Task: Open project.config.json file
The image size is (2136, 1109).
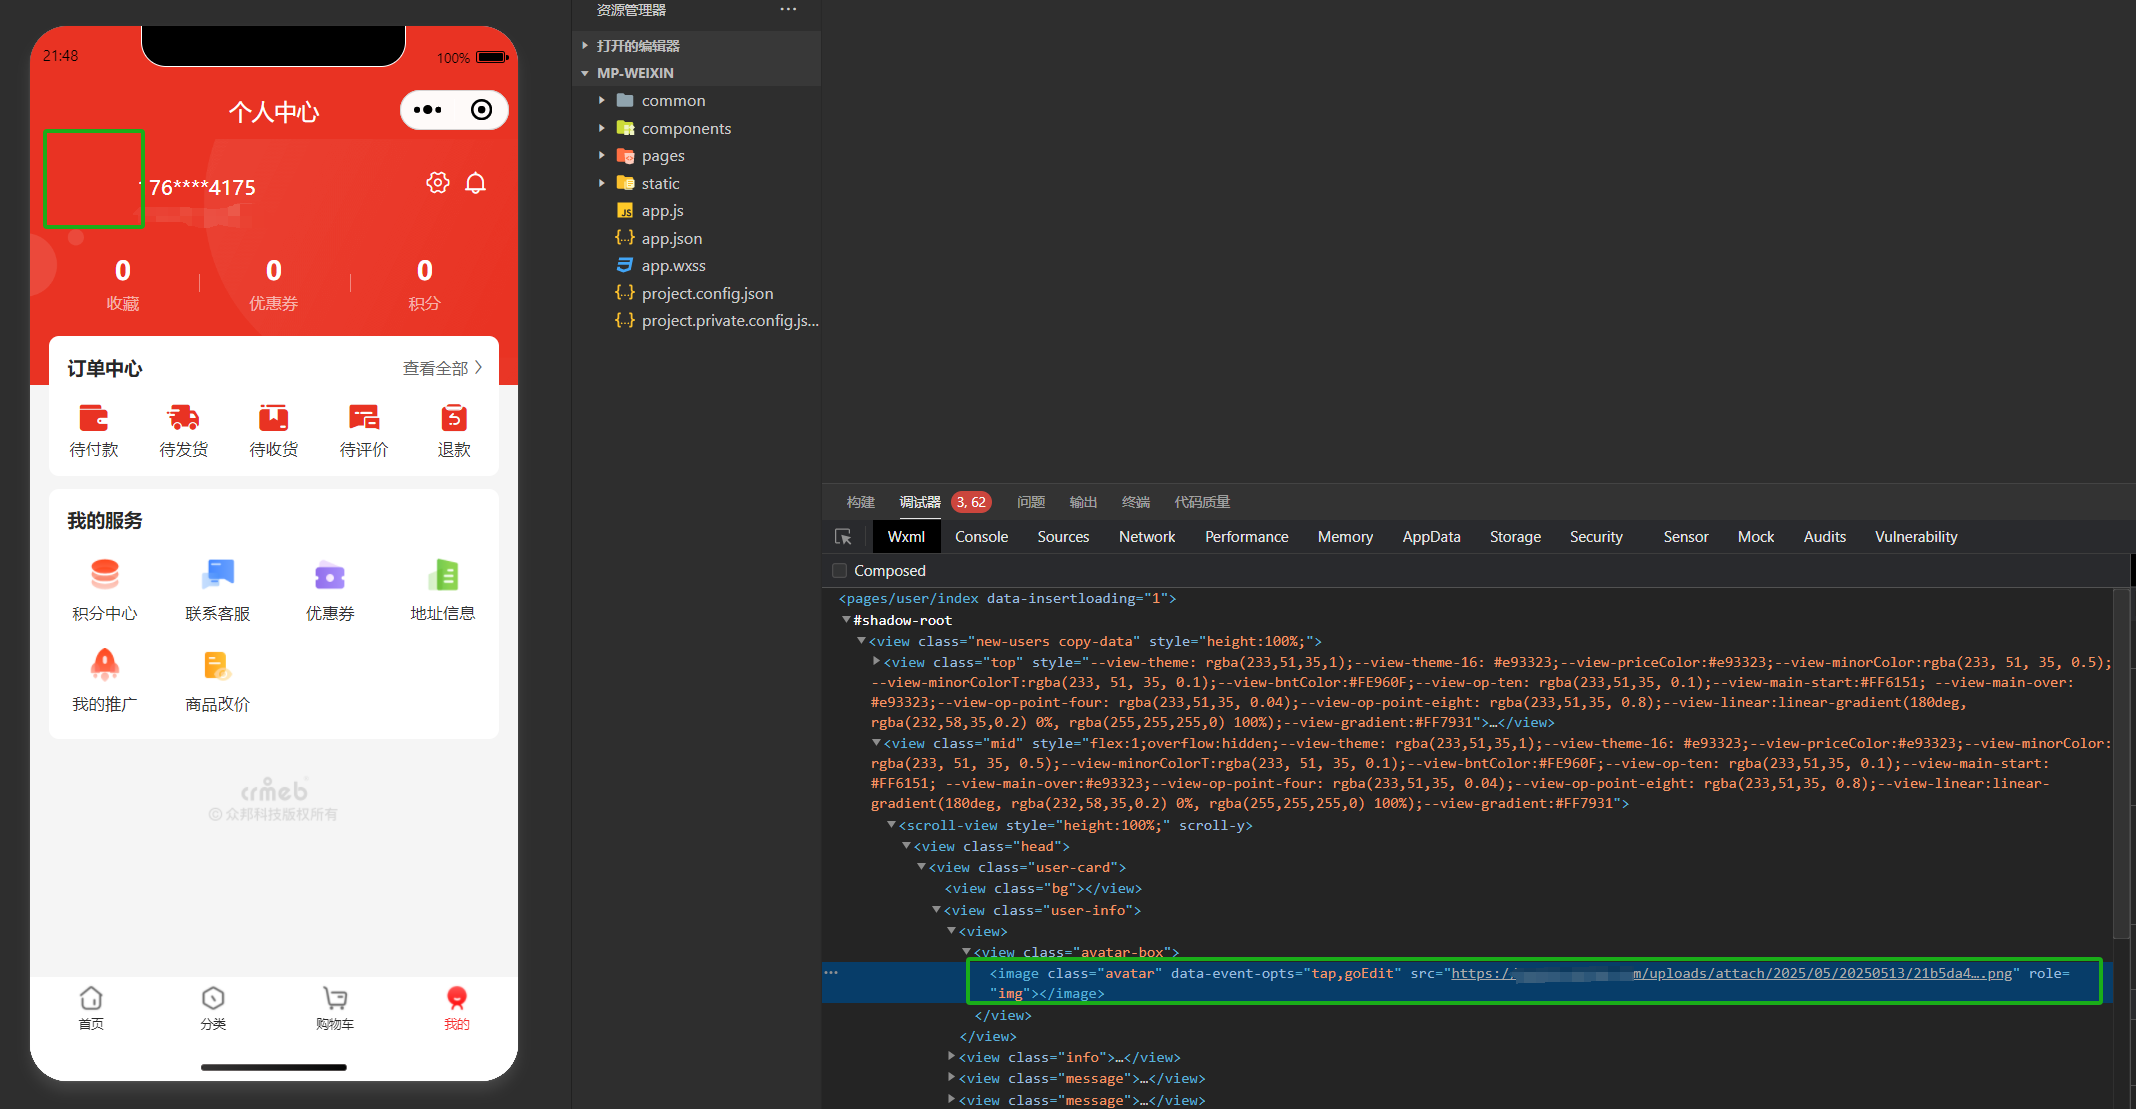Action: tap(707, 293)
